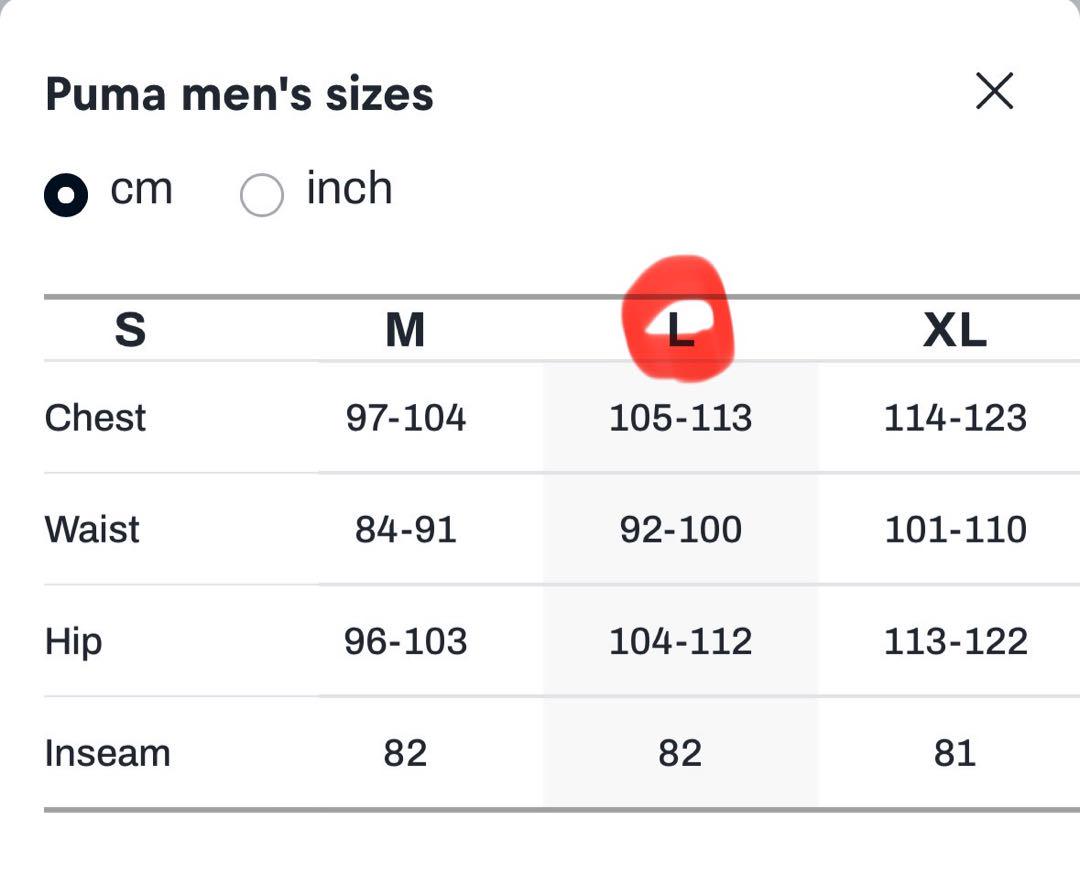Click the Waist row label

point(92,529)
